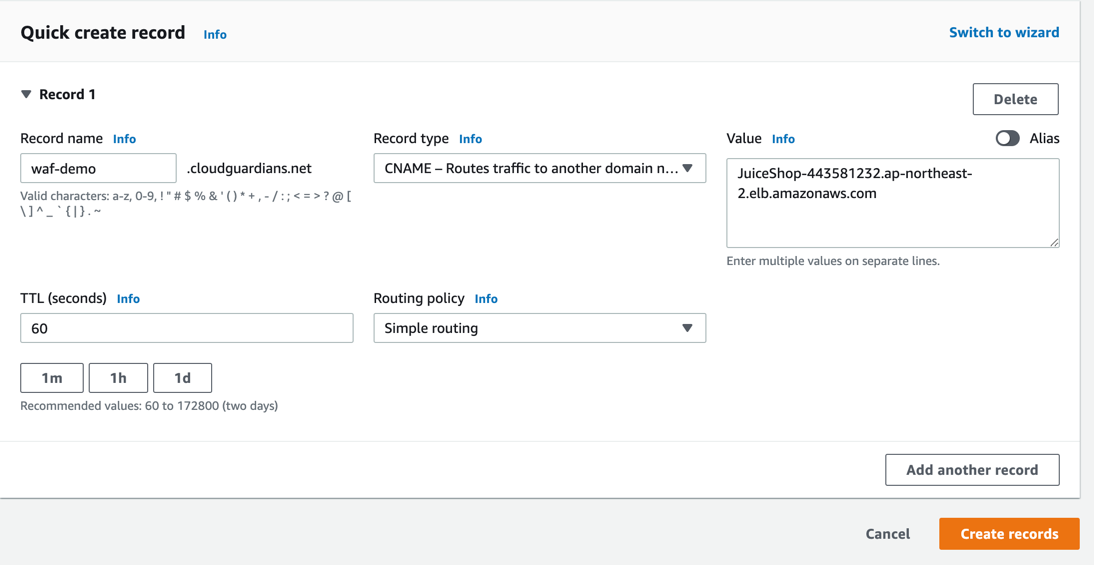Toggle the Alias switch
The height and width of the screenshot is (565, 1094).
click(x=1007, y=139)
